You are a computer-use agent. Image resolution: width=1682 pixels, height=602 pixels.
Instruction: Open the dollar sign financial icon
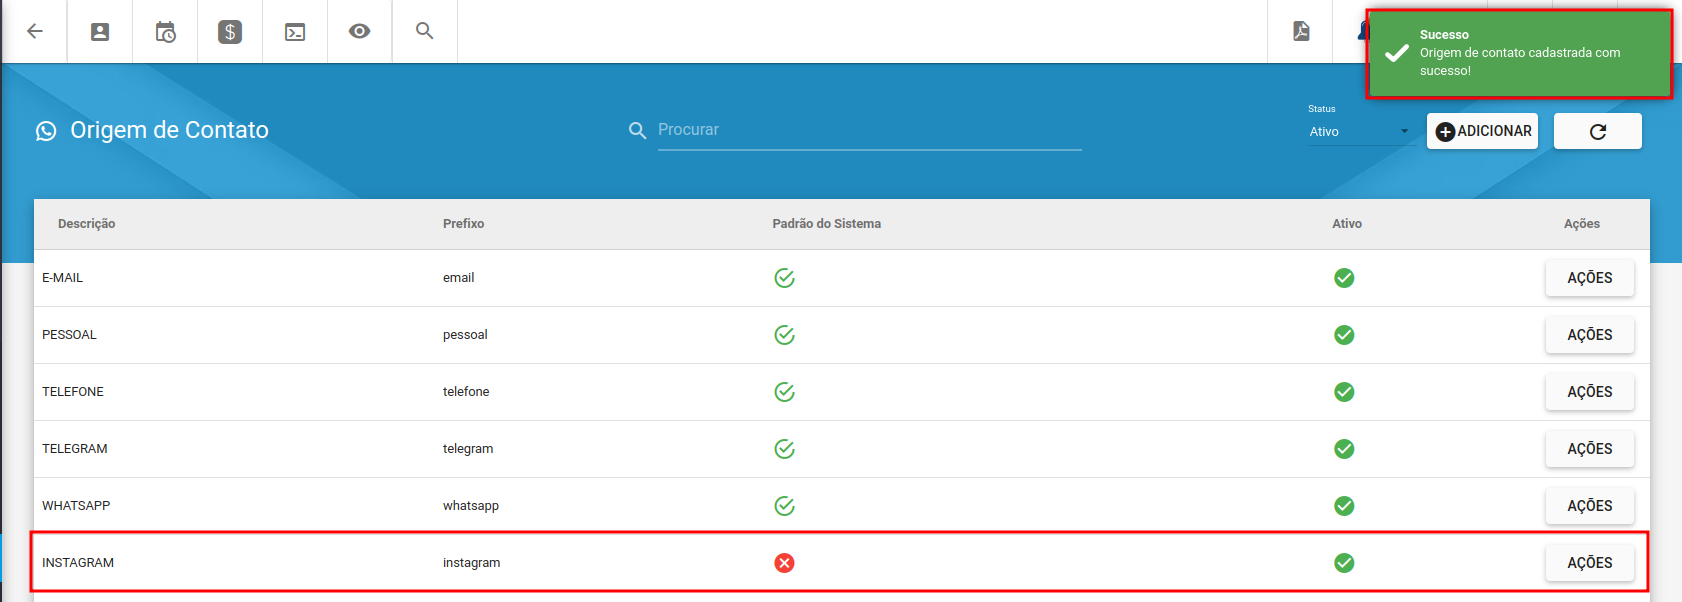point(230,32)
